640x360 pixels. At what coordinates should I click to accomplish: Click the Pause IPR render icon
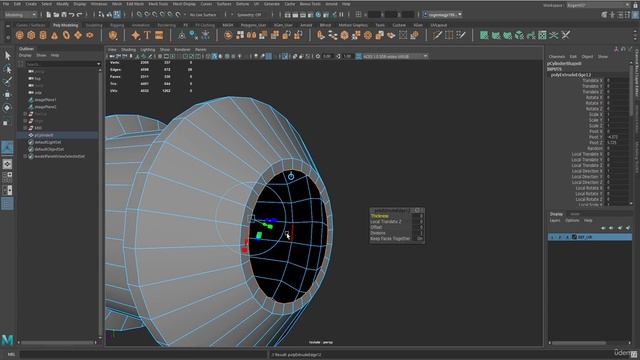click(342, 15)
